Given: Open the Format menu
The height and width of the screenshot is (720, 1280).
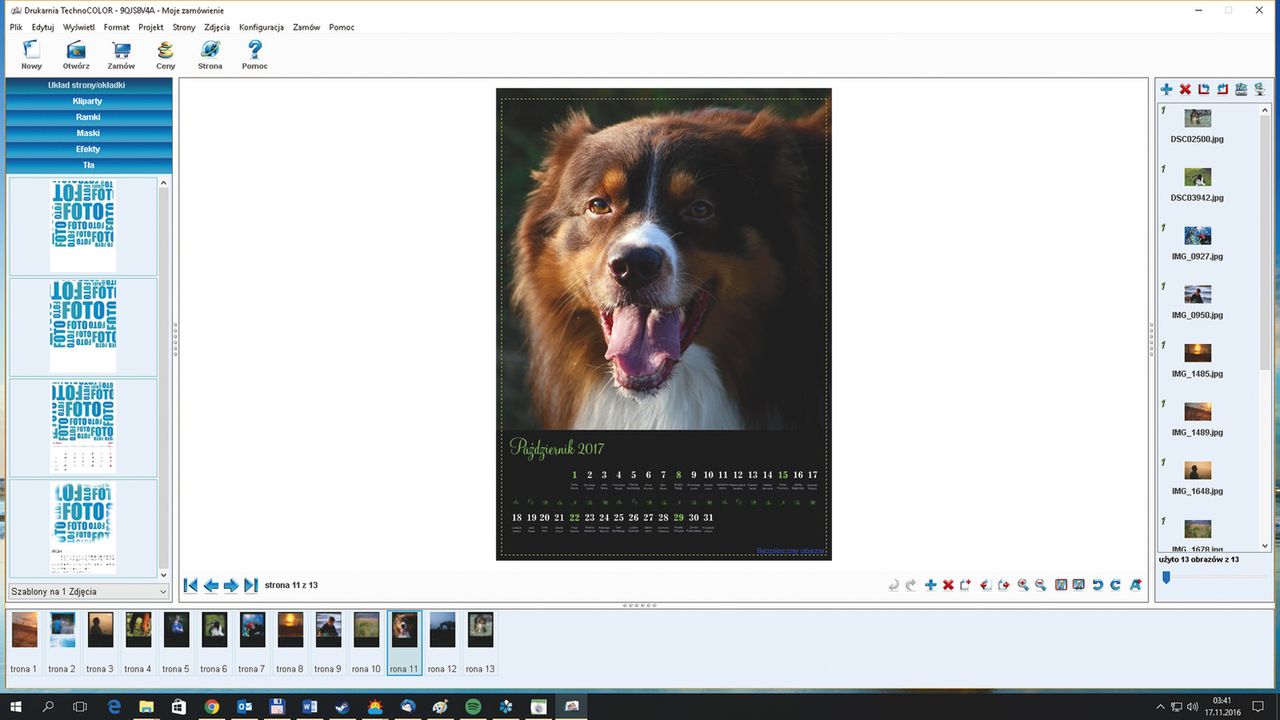Looking at the screenshot, I should coord(116,27).
